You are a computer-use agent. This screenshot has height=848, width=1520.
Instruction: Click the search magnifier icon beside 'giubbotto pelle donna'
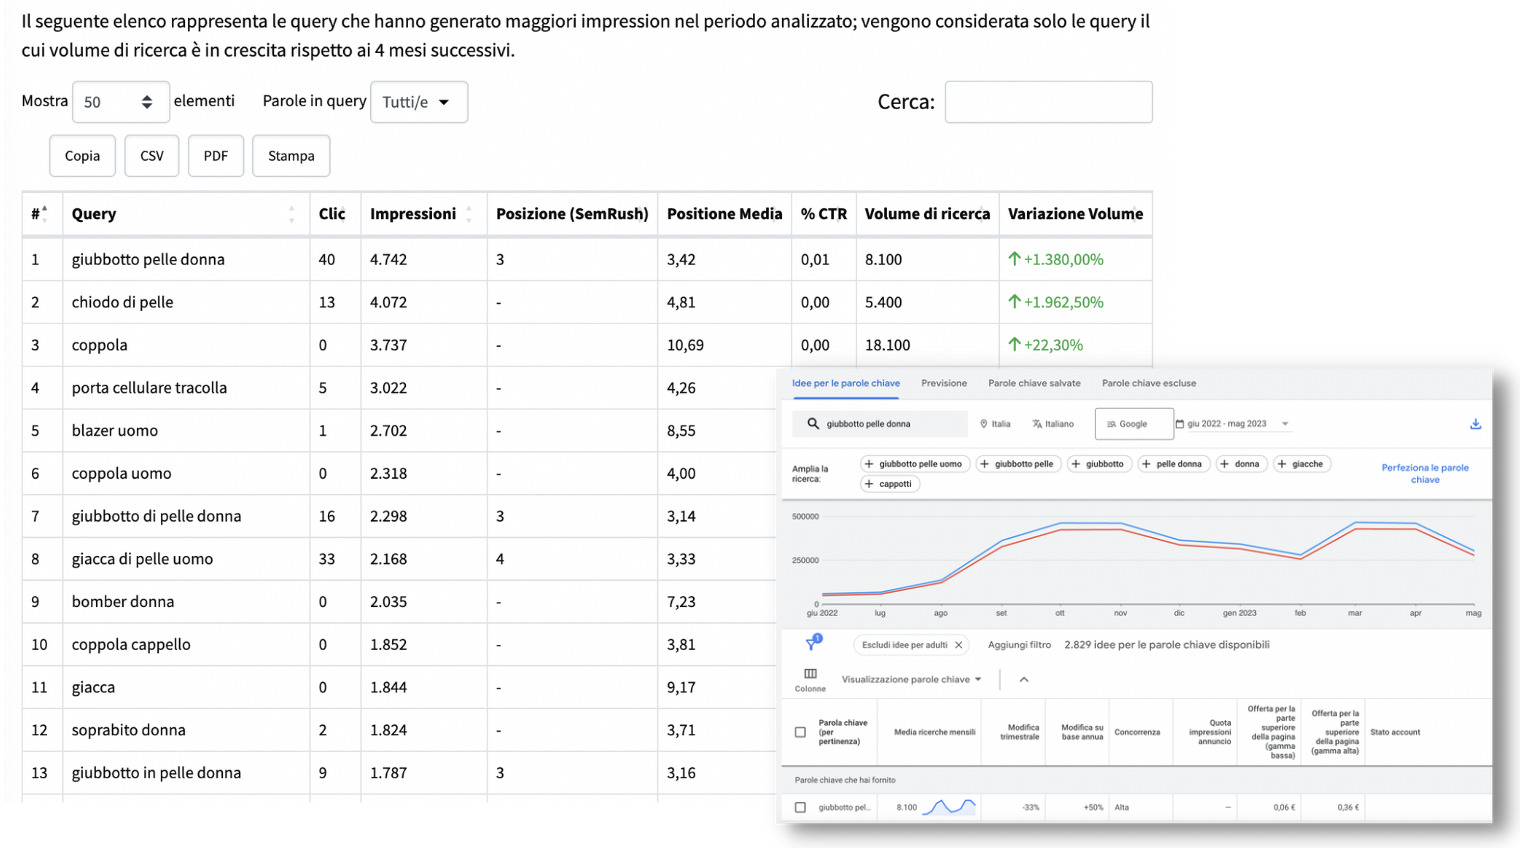pos(813,424)
